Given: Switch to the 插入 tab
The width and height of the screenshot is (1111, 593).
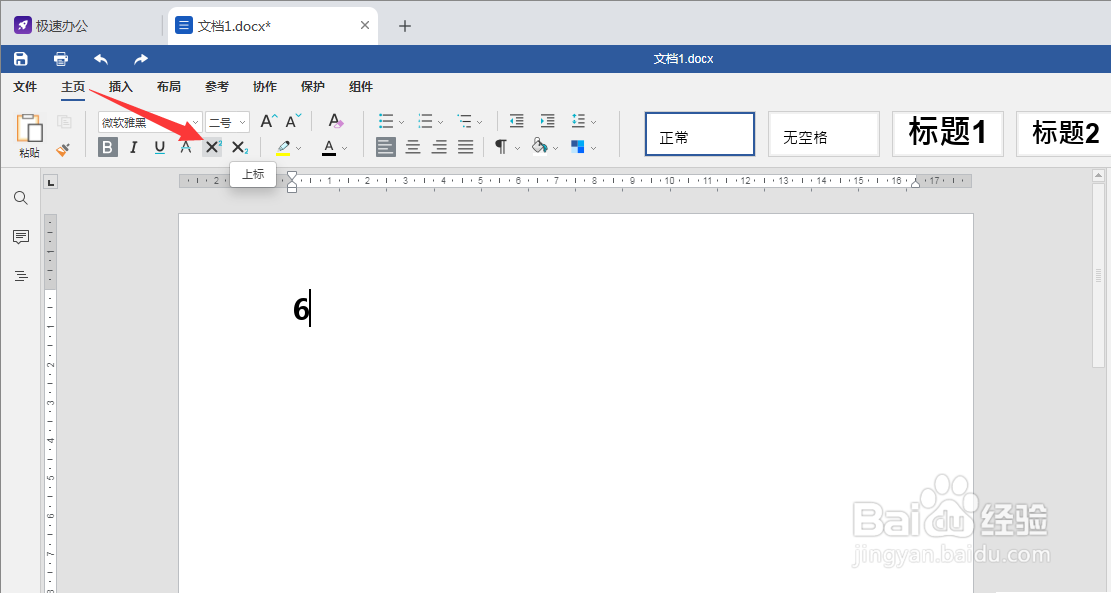Looking at the screenshot, I should coord(120,86).
